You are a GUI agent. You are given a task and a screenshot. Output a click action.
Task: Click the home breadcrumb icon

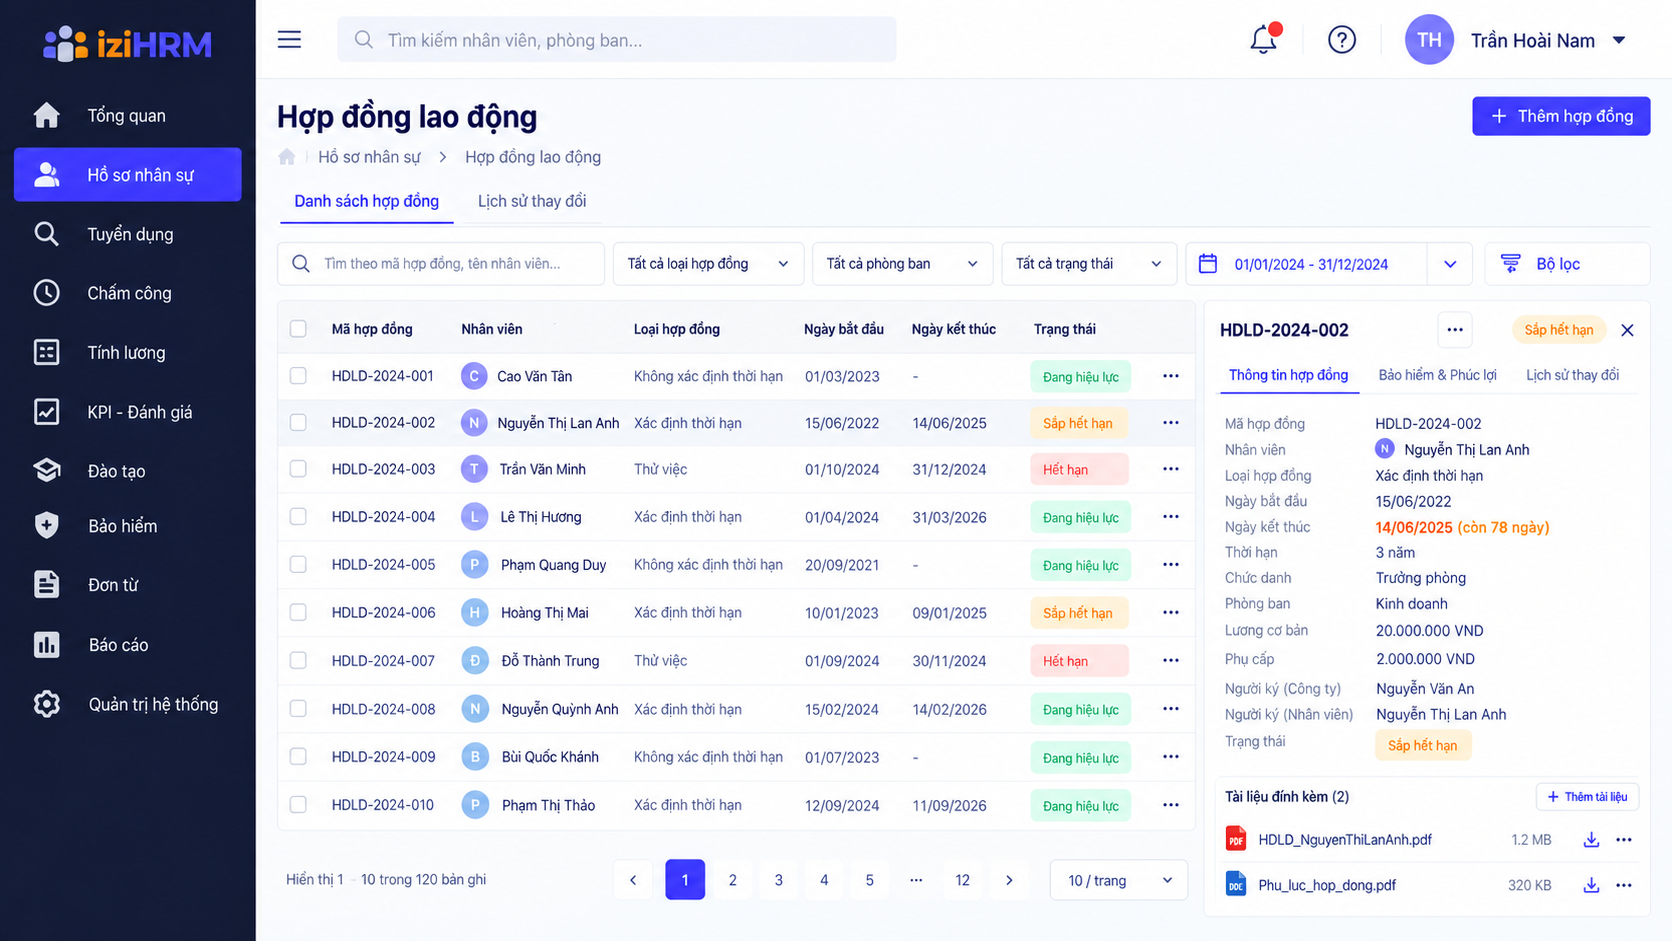(x=287, y=157)
